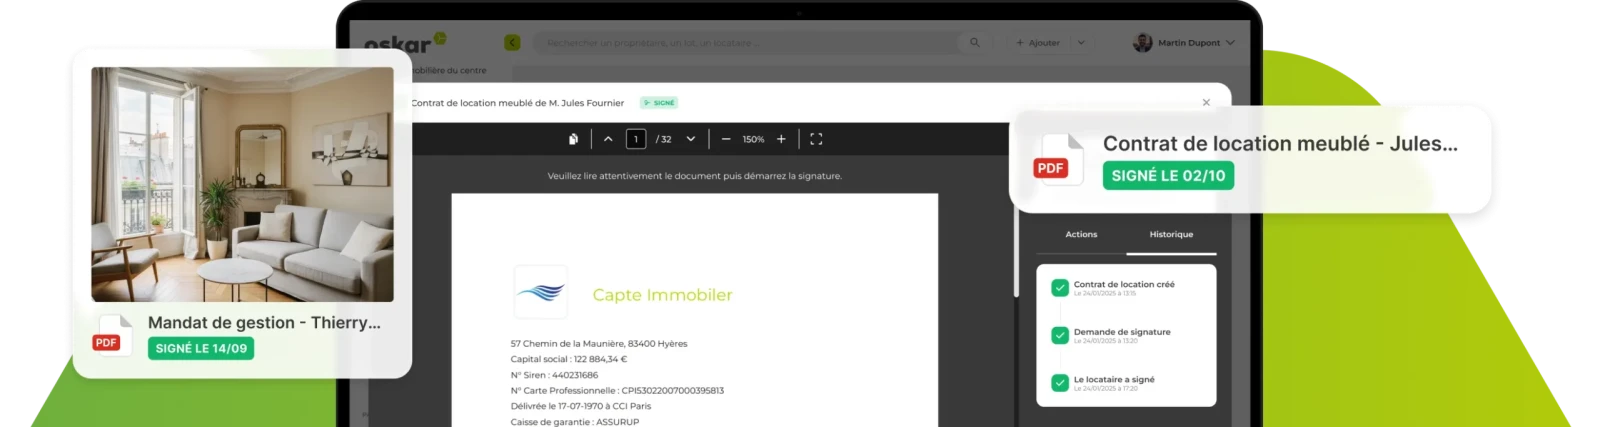The width and height of the screenshot is (1600, 427).
Task: Click the Capte Immobilier logo in document
Action: pyautogui.click(x=541, y=292)
